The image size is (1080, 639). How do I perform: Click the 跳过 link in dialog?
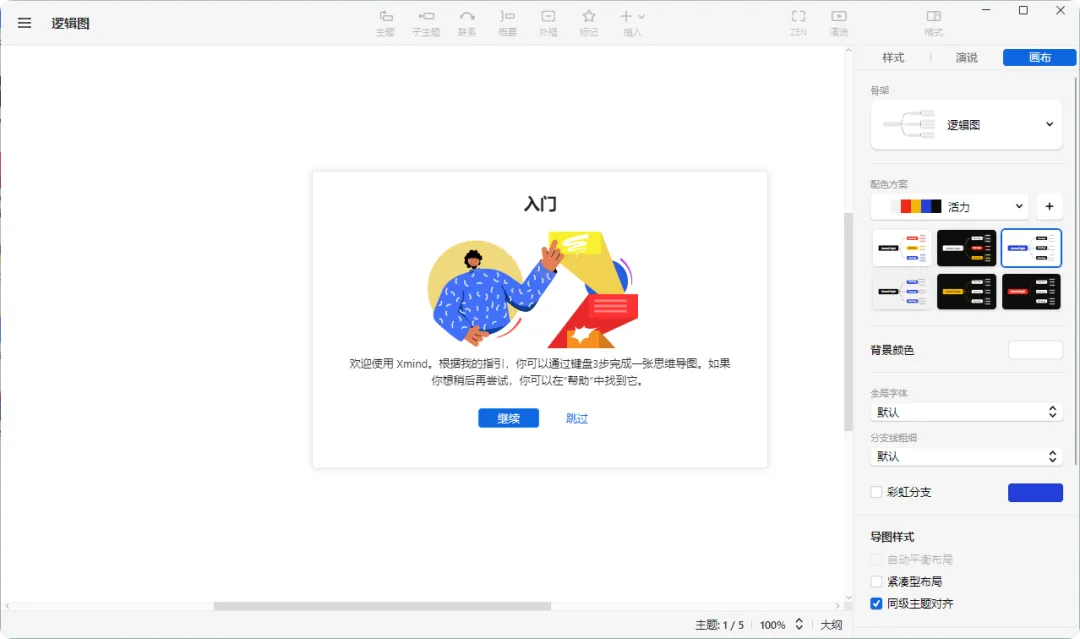click(x=577, y=418)
